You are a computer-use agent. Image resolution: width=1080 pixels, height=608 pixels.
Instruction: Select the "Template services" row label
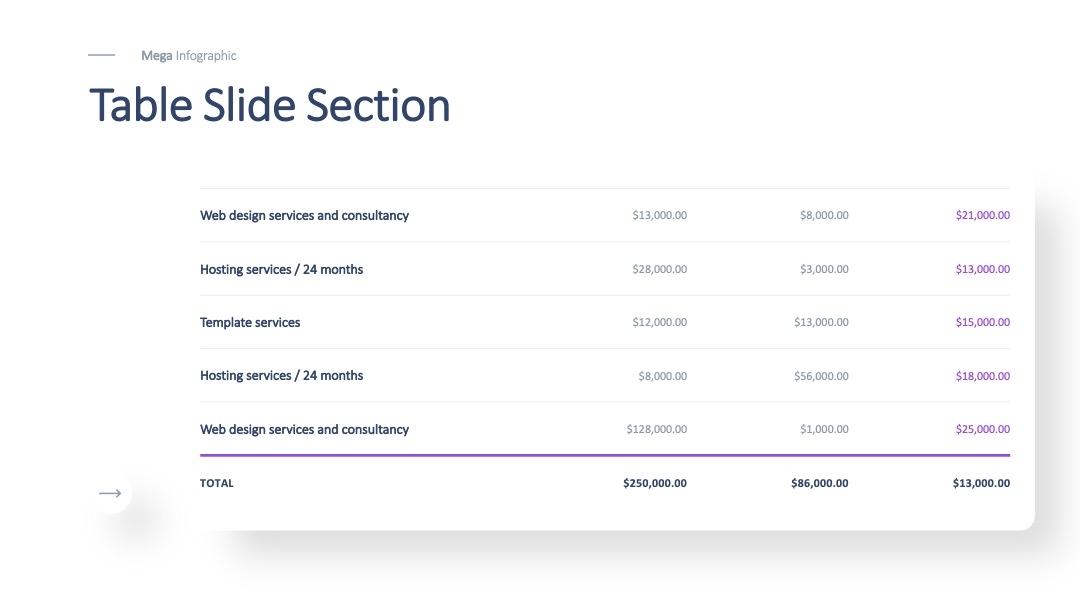click(x=250, y=323)
